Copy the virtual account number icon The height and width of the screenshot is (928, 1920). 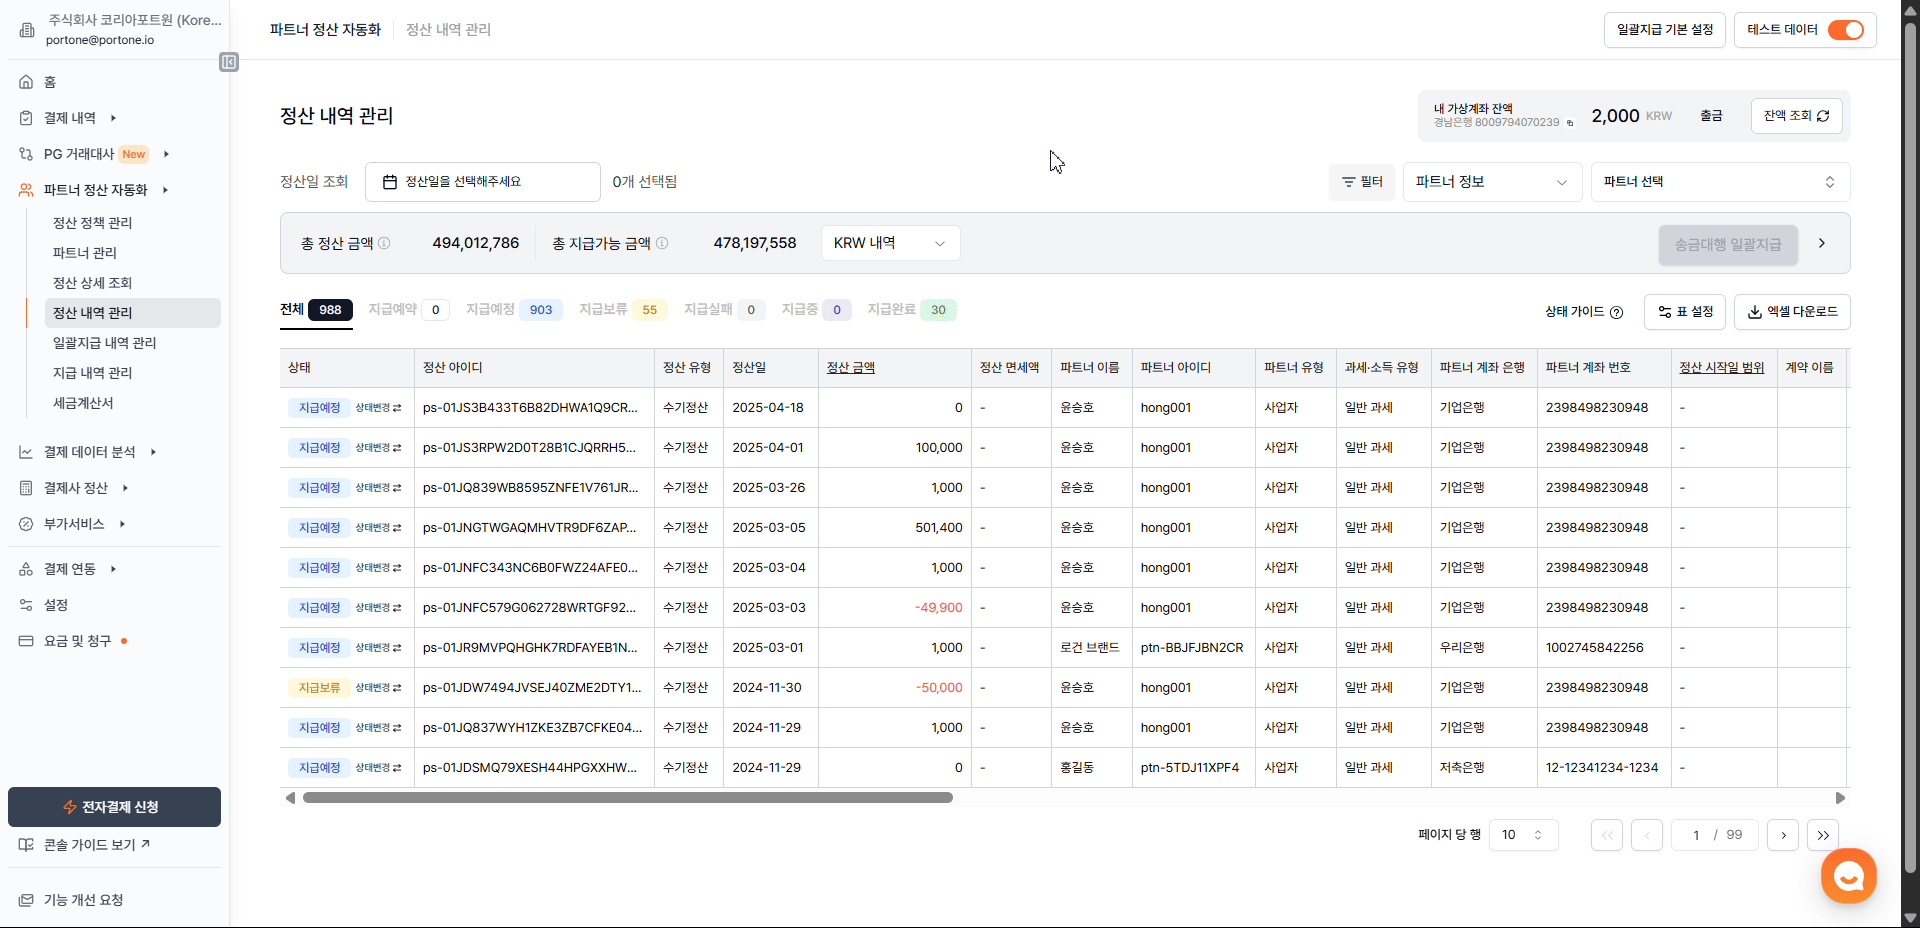[x=1570, y=123]
